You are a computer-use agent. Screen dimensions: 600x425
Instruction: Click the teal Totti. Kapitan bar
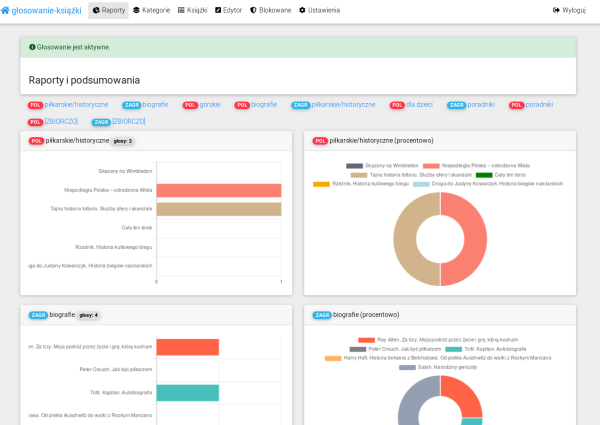(187, 393)
